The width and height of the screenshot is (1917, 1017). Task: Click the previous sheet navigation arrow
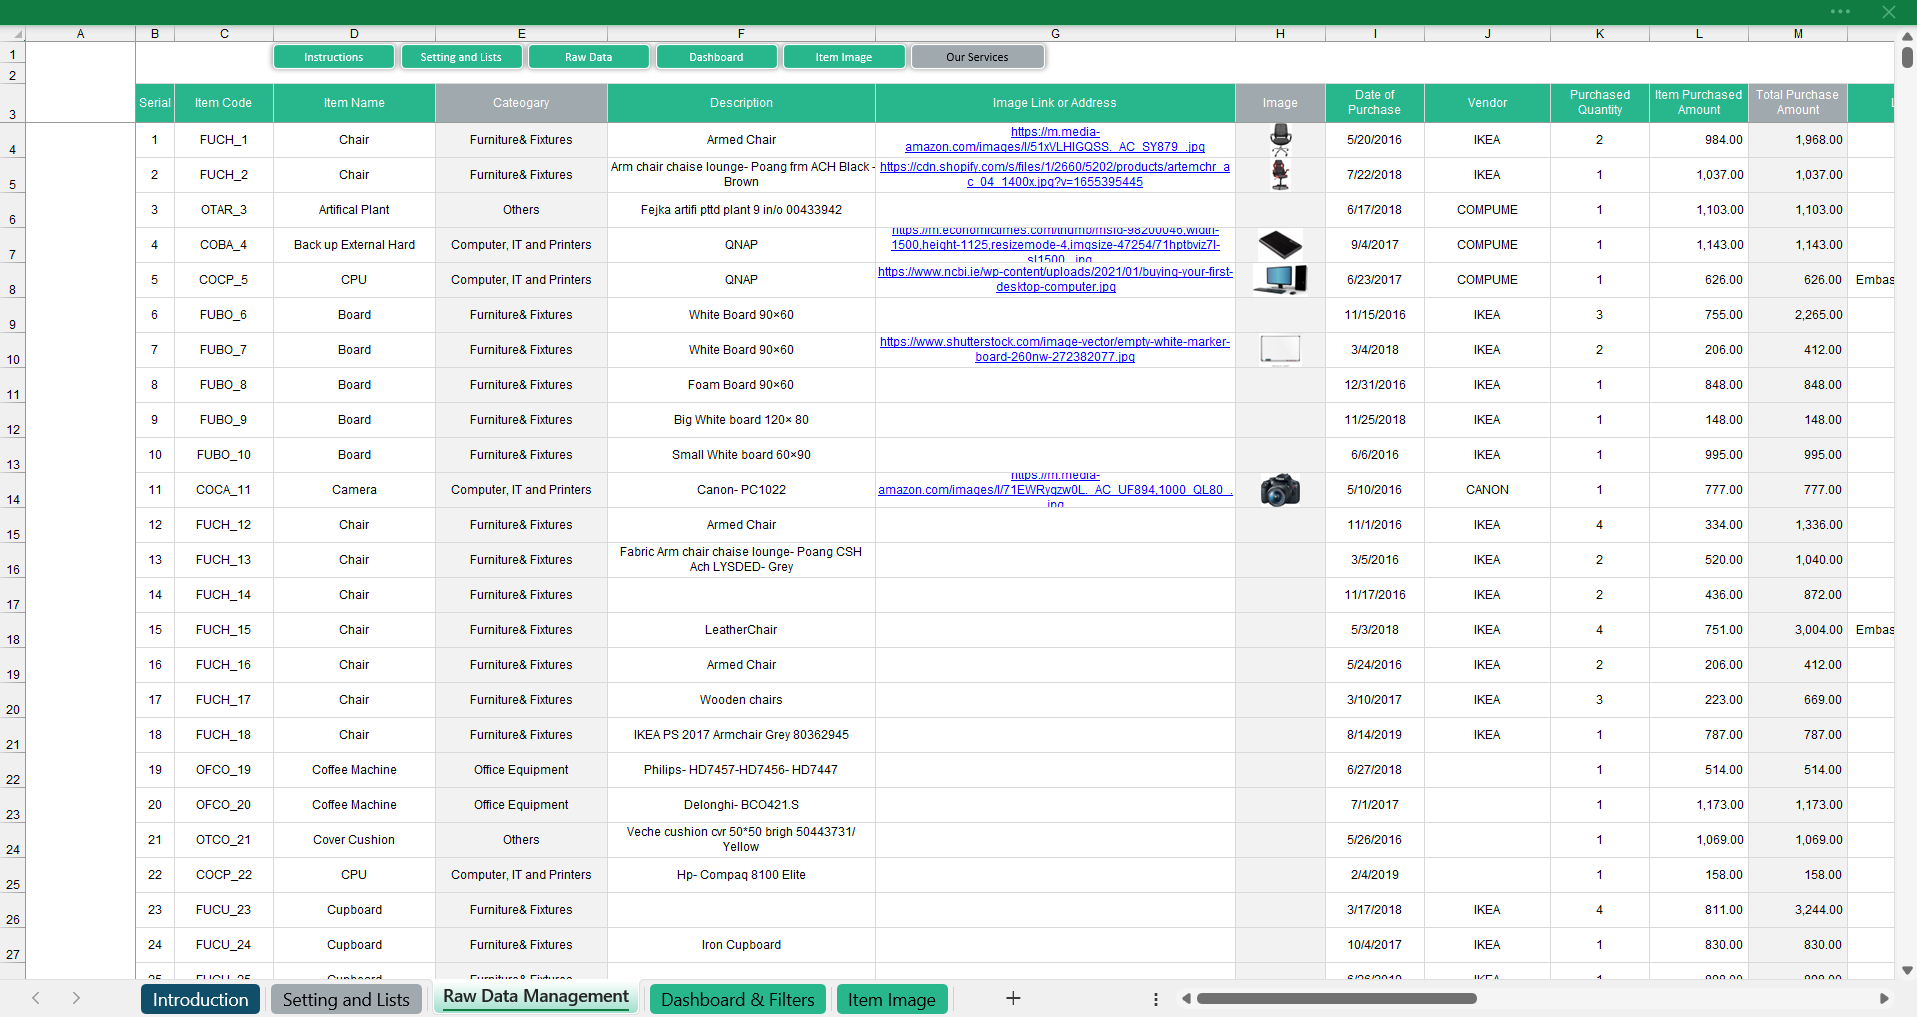pos(36,998)
